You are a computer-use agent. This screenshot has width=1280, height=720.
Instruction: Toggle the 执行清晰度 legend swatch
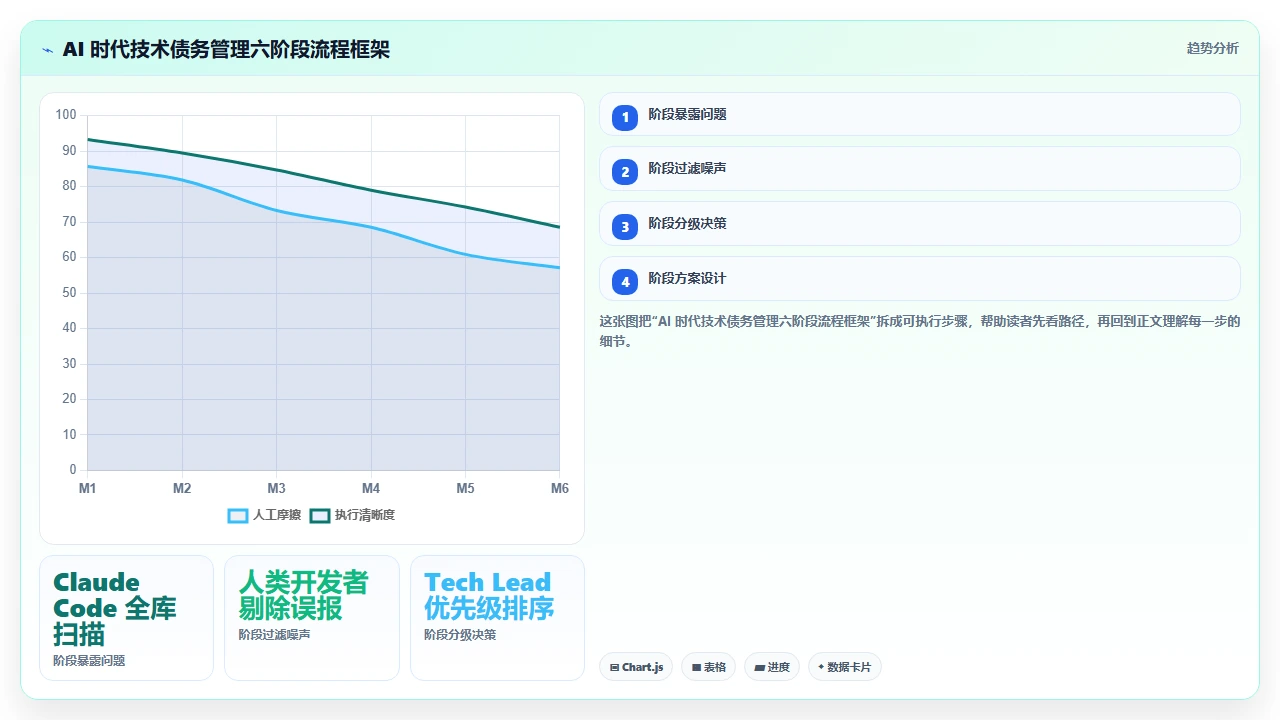coord(320,515)
